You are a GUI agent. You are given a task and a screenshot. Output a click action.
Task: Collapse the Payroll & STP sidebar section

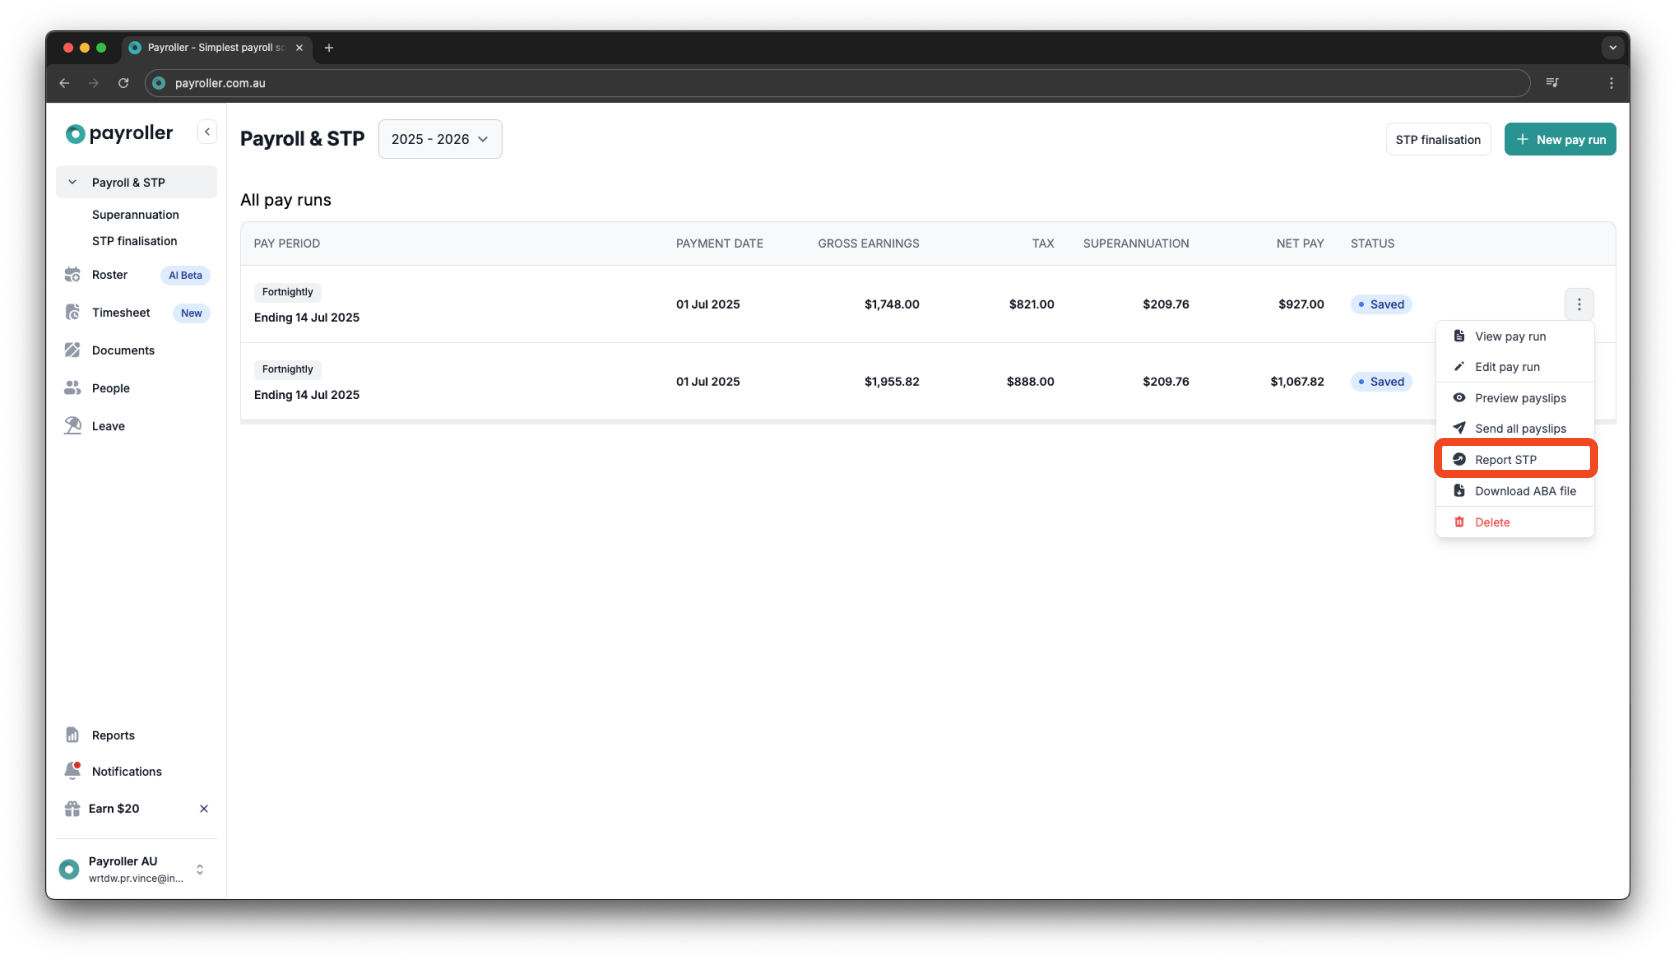pos(72,182)
